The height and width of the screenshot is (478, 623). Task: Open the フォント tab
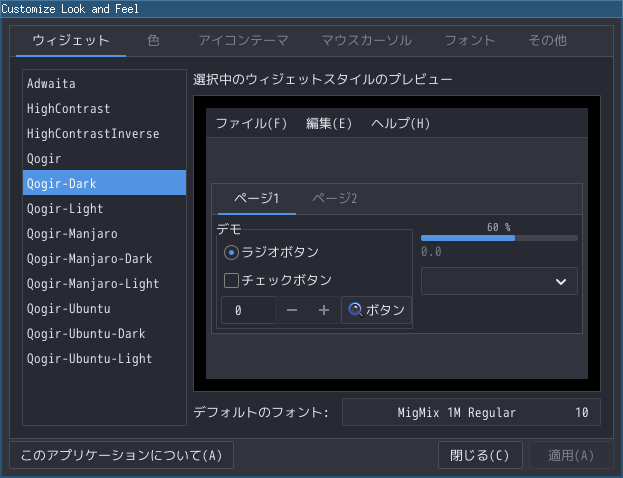470,40
